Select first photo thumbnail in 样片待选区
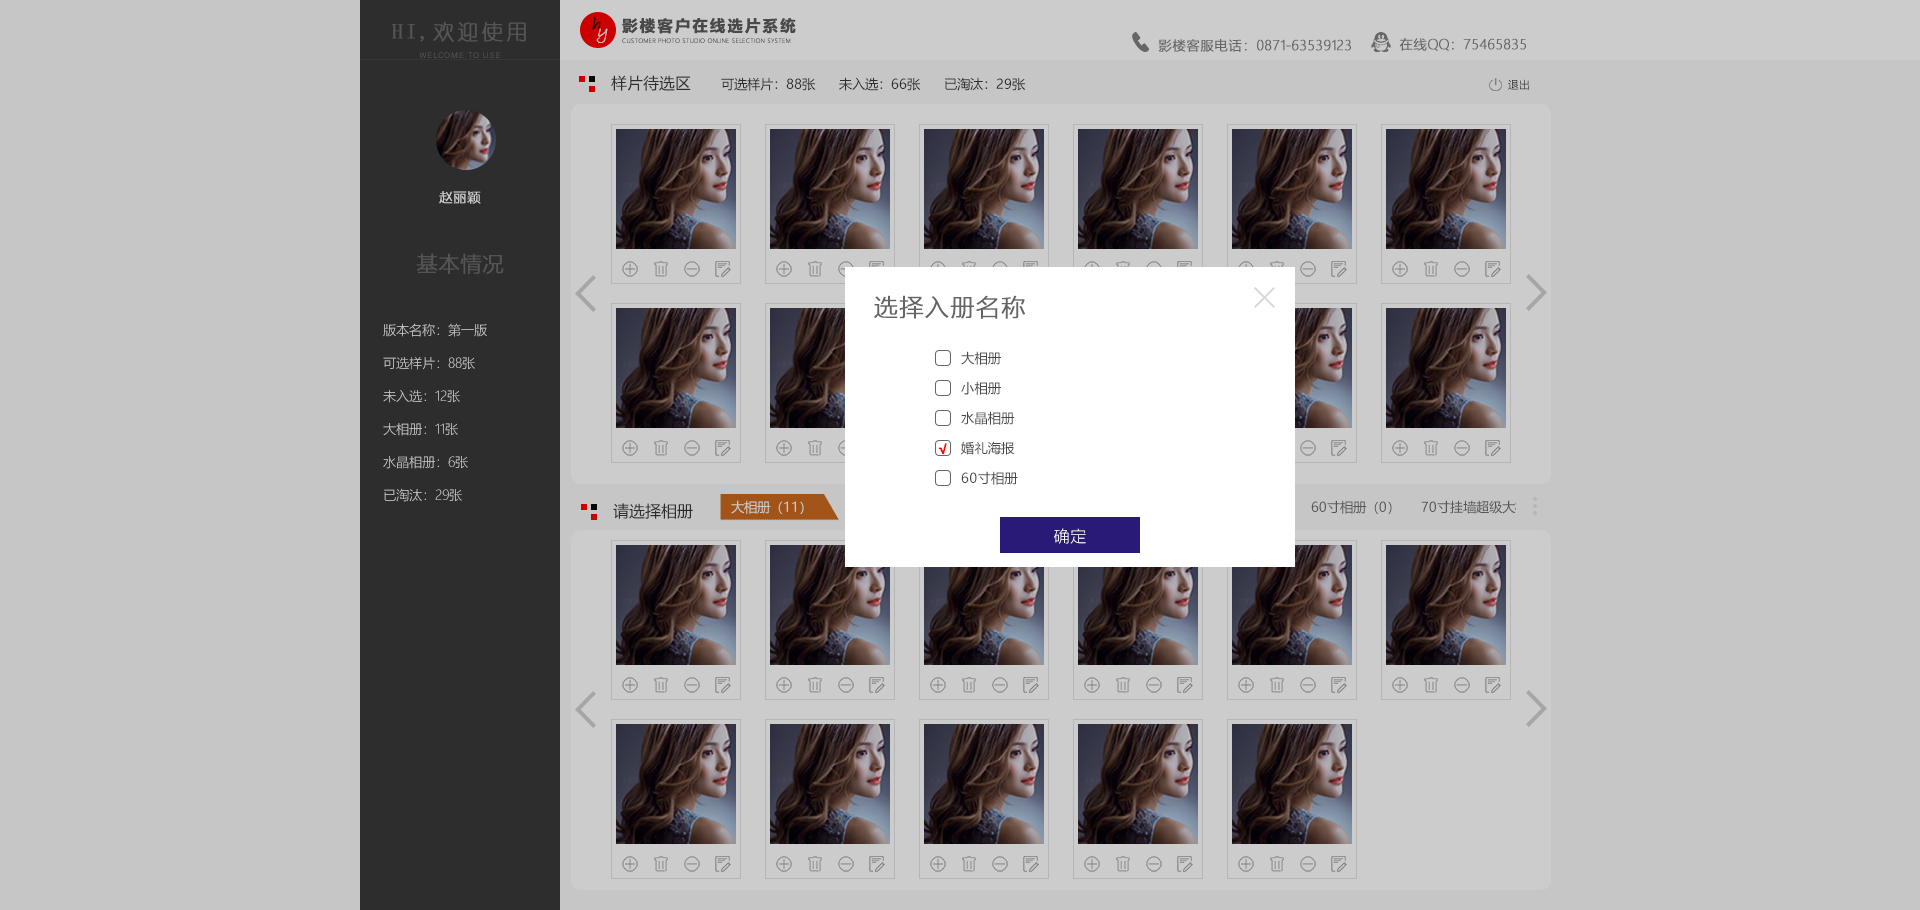Viewport: 1920px width, 910px height. coord(676,189)
